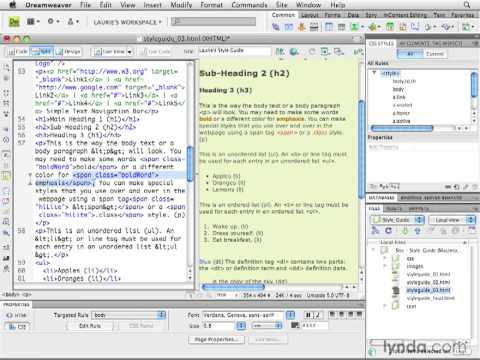Switch CSS Styles panel to Current mode

click(x=435, y=54)
